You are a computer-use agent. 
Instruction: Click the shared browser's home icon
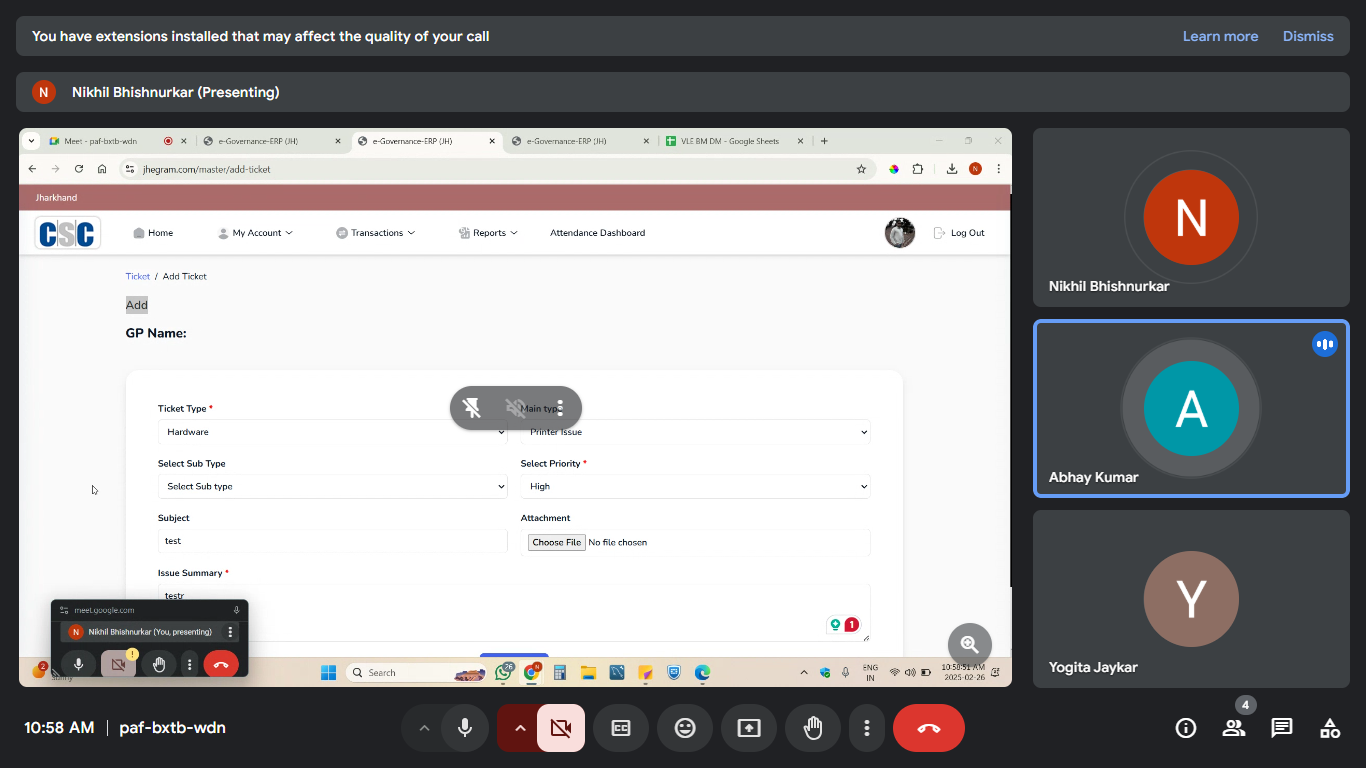[102, 169]
